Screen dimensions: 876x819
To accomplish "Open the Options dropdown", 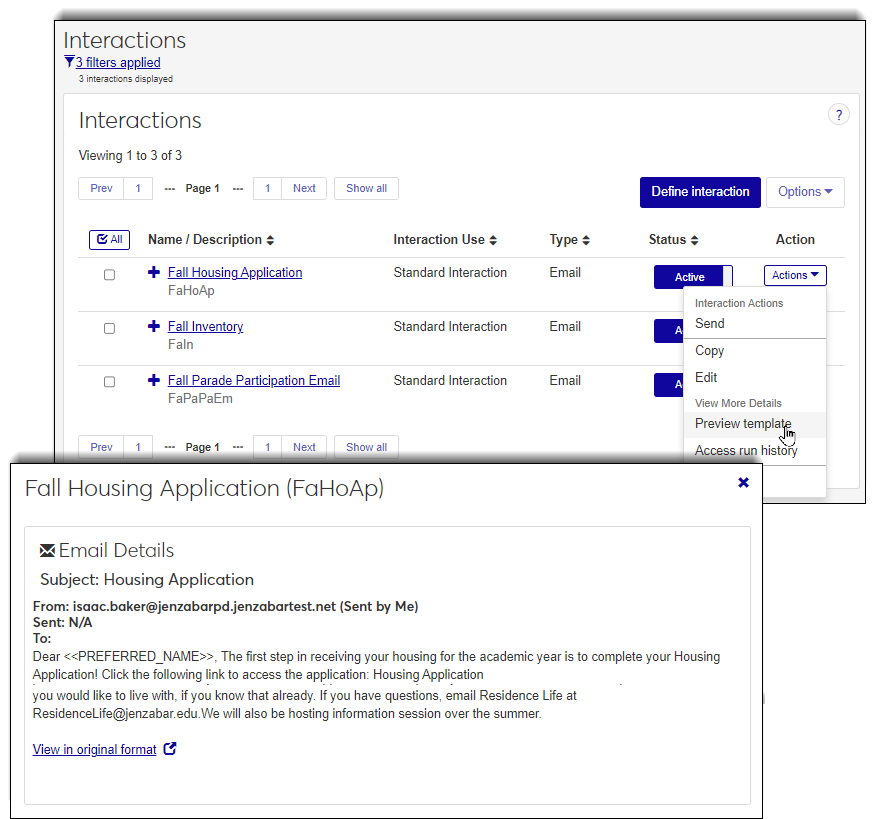I will [805, 192].
